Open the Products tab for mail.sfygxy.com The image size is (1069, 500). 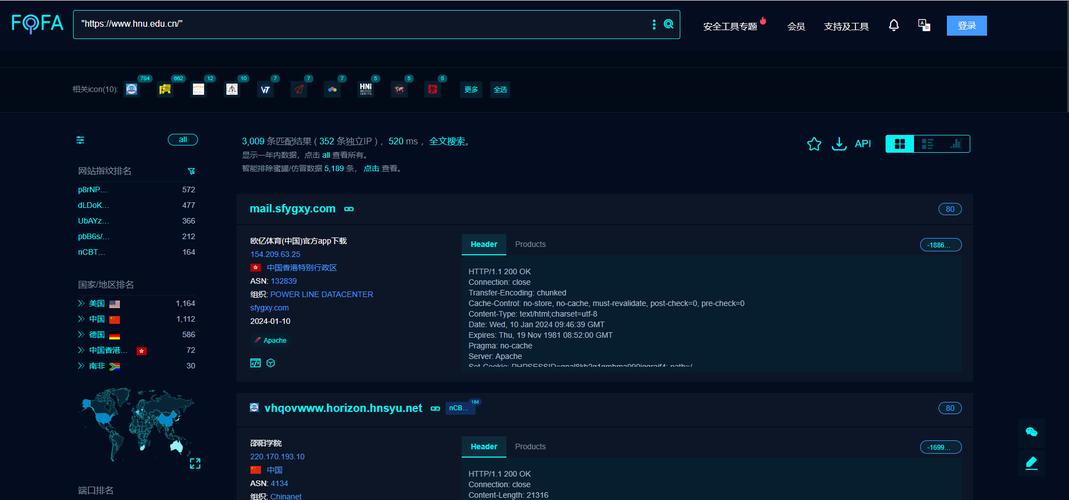pos(530,244)
